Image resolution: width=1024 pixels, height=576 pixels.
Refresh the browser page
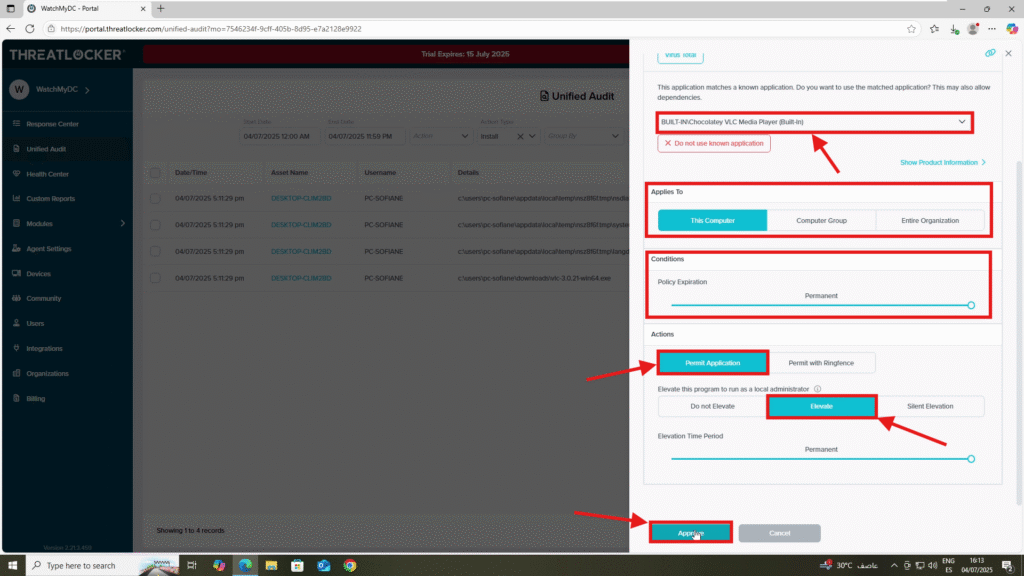pyautogui.click(x=29, y=29)
